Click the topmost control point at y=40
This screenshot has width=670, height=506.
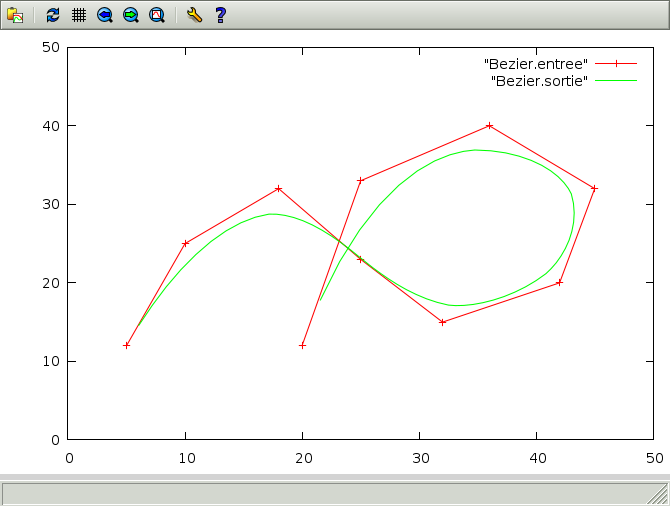click(489, 126)
